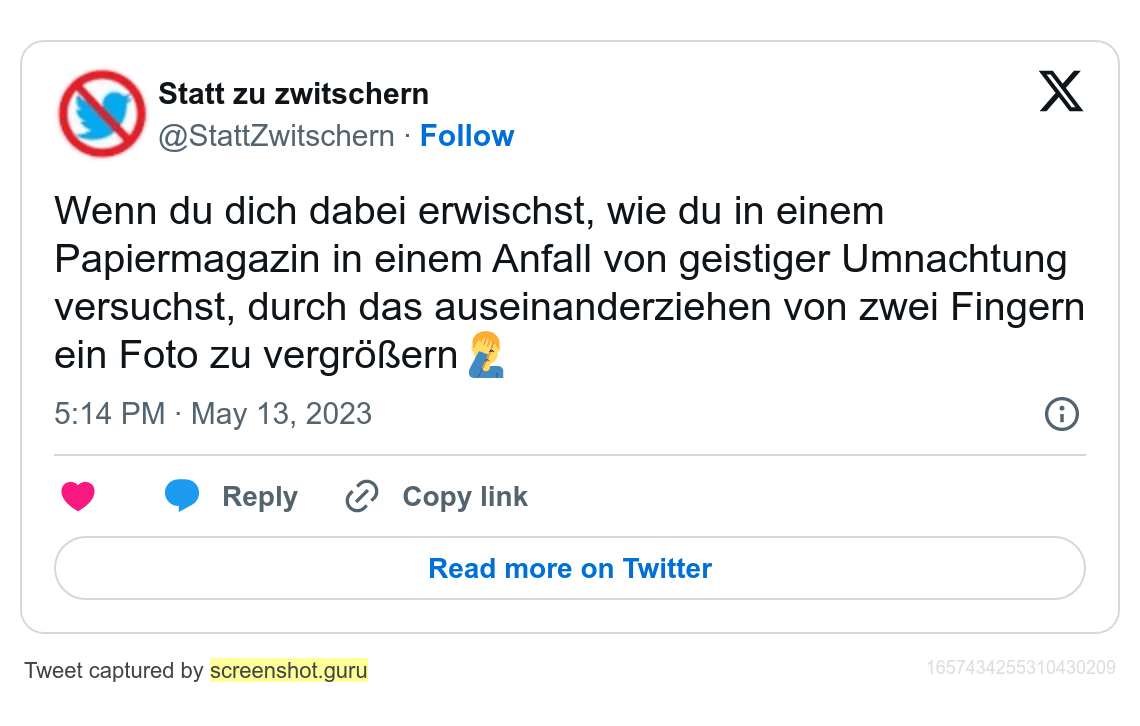Click the "Read more on Twitter" button
The height and width of the screenshot is (726, 1140).
pyautogui.click(x=570, y=568)
